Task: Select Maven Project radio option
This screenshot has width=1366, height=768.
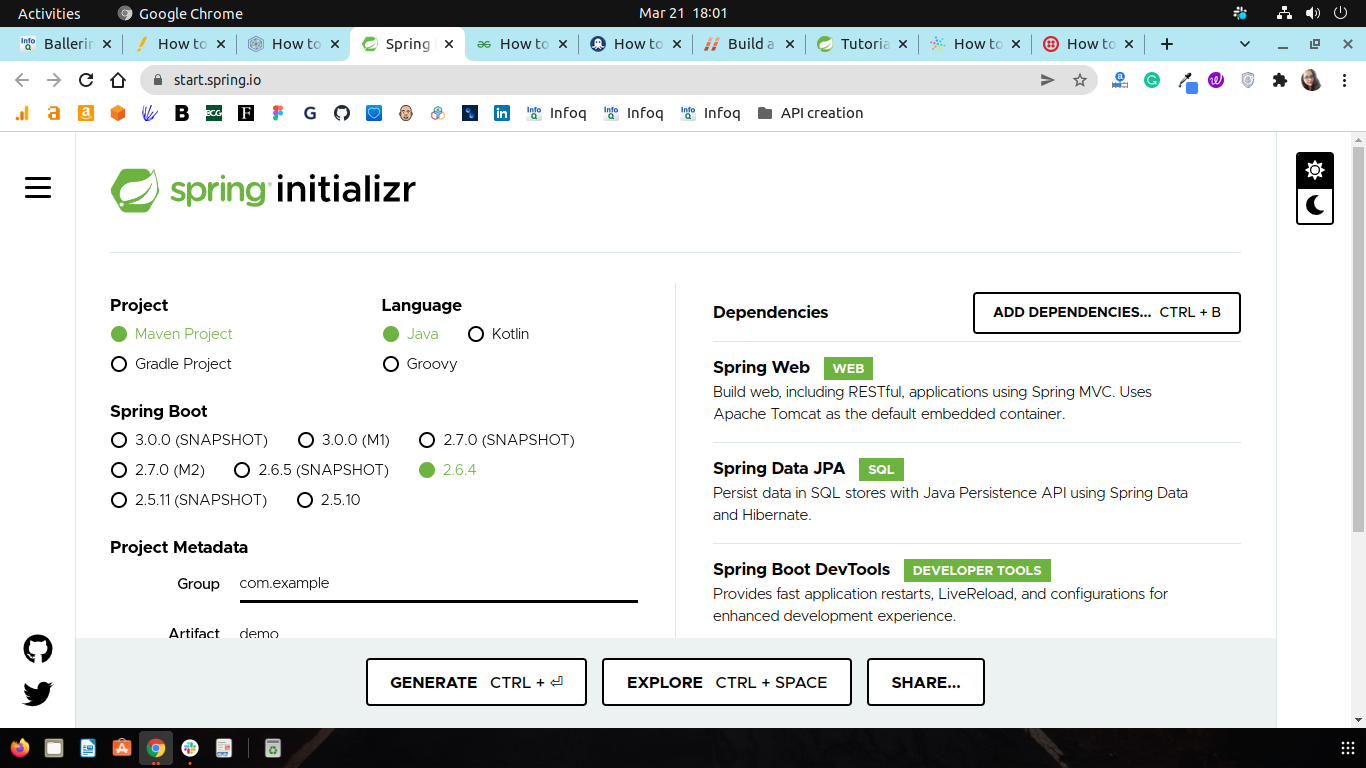Action: pos(172,334)
